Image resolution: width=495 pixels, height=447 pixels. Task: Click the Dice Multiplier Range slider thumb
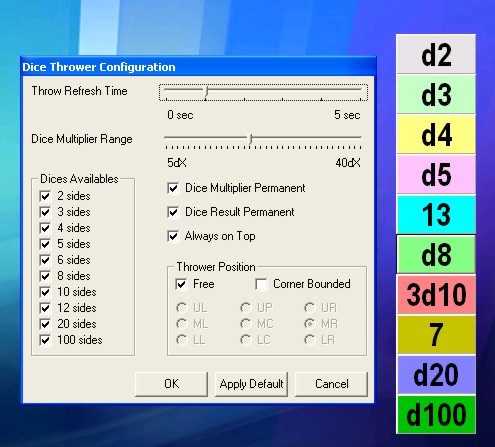coord(251,139)
